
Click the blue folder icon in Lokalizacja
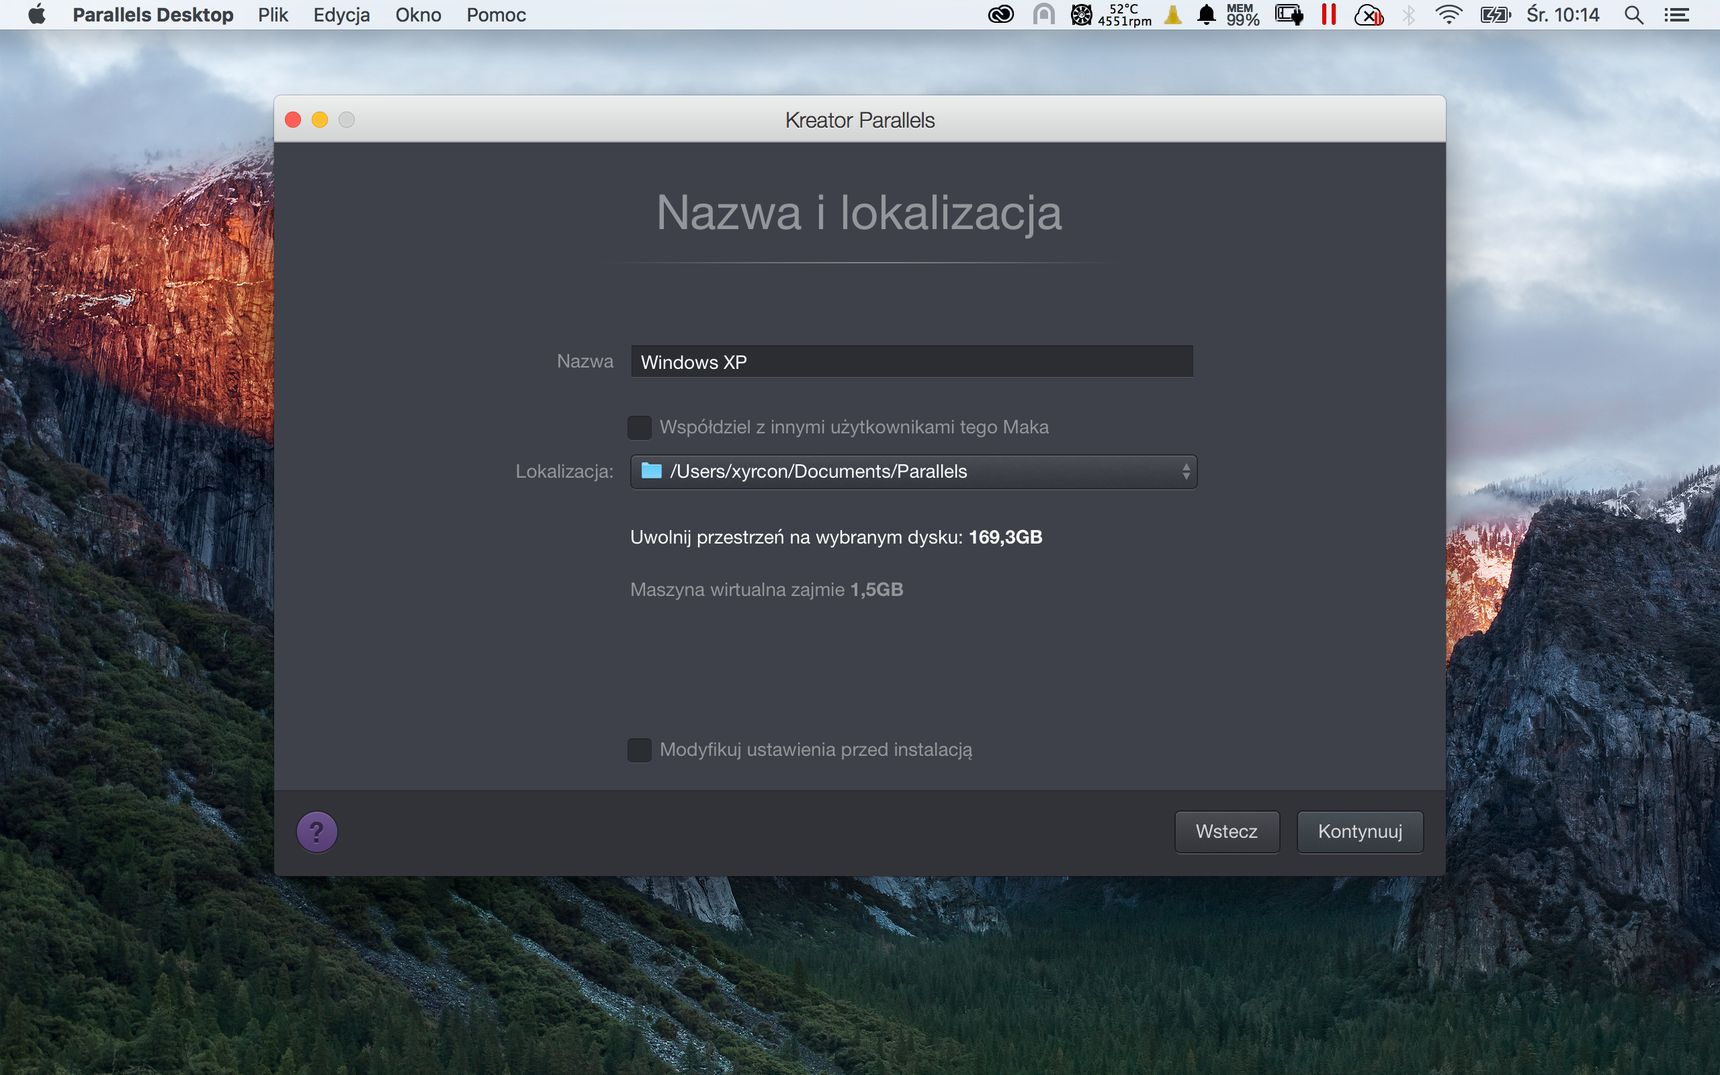[652, 470]
